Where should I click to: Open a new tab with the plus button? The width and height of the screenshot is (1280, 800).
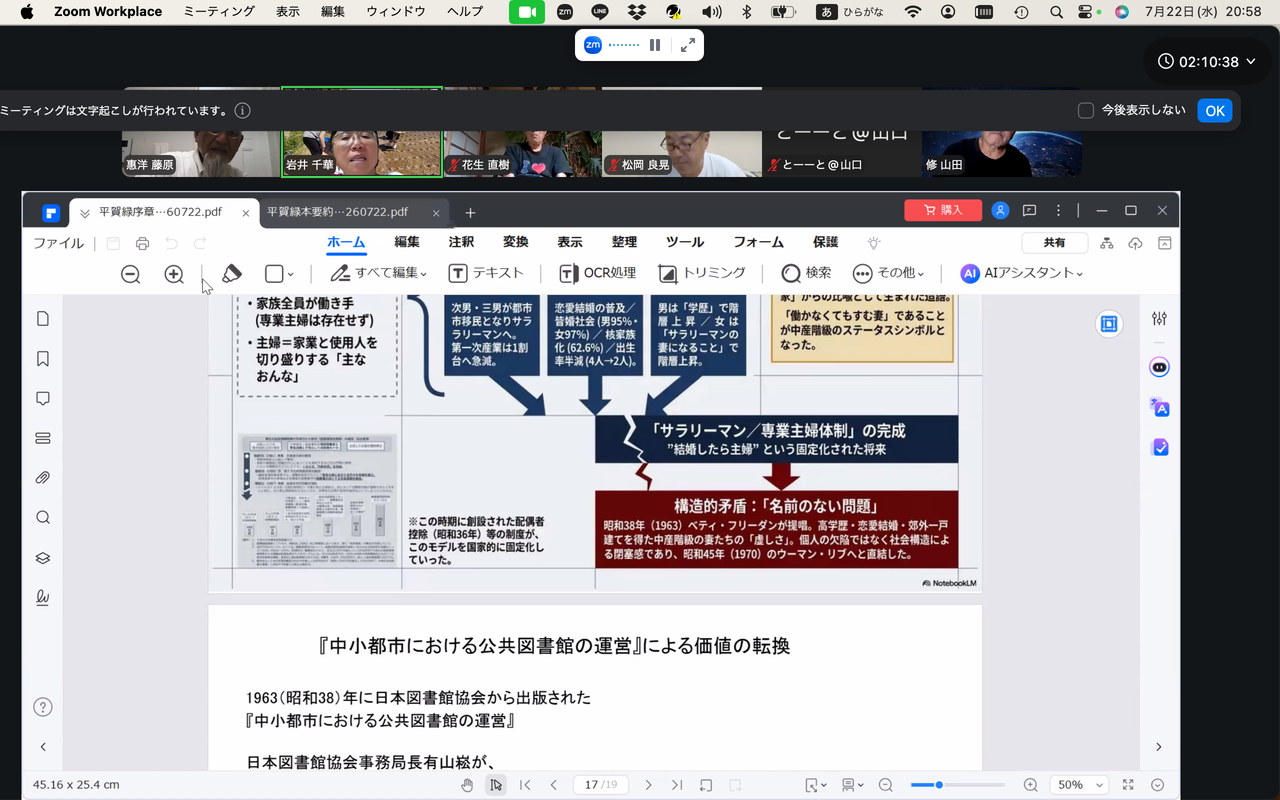click(x=470, y=212)
